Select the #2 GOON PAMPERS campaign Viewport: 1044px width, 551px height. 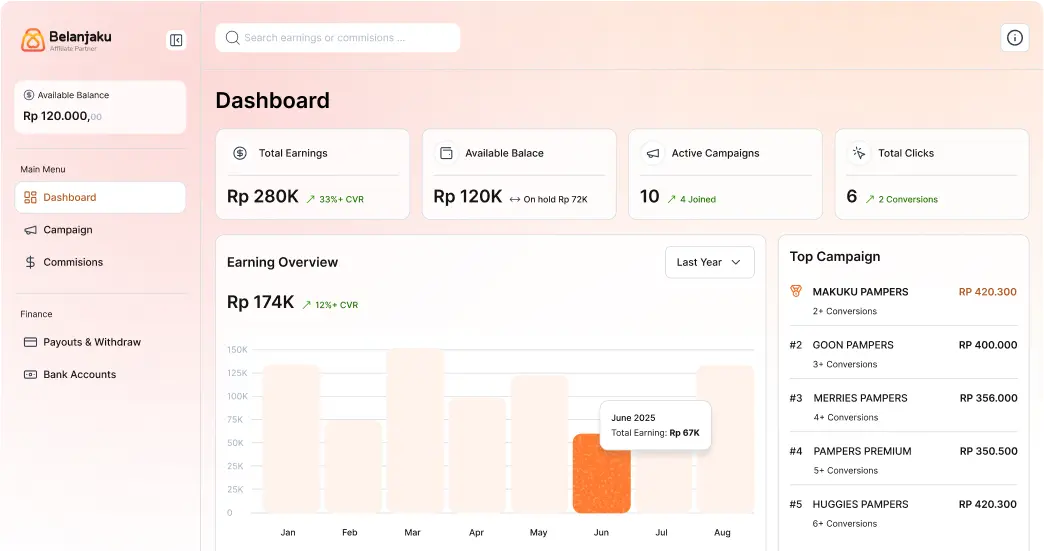904,353
